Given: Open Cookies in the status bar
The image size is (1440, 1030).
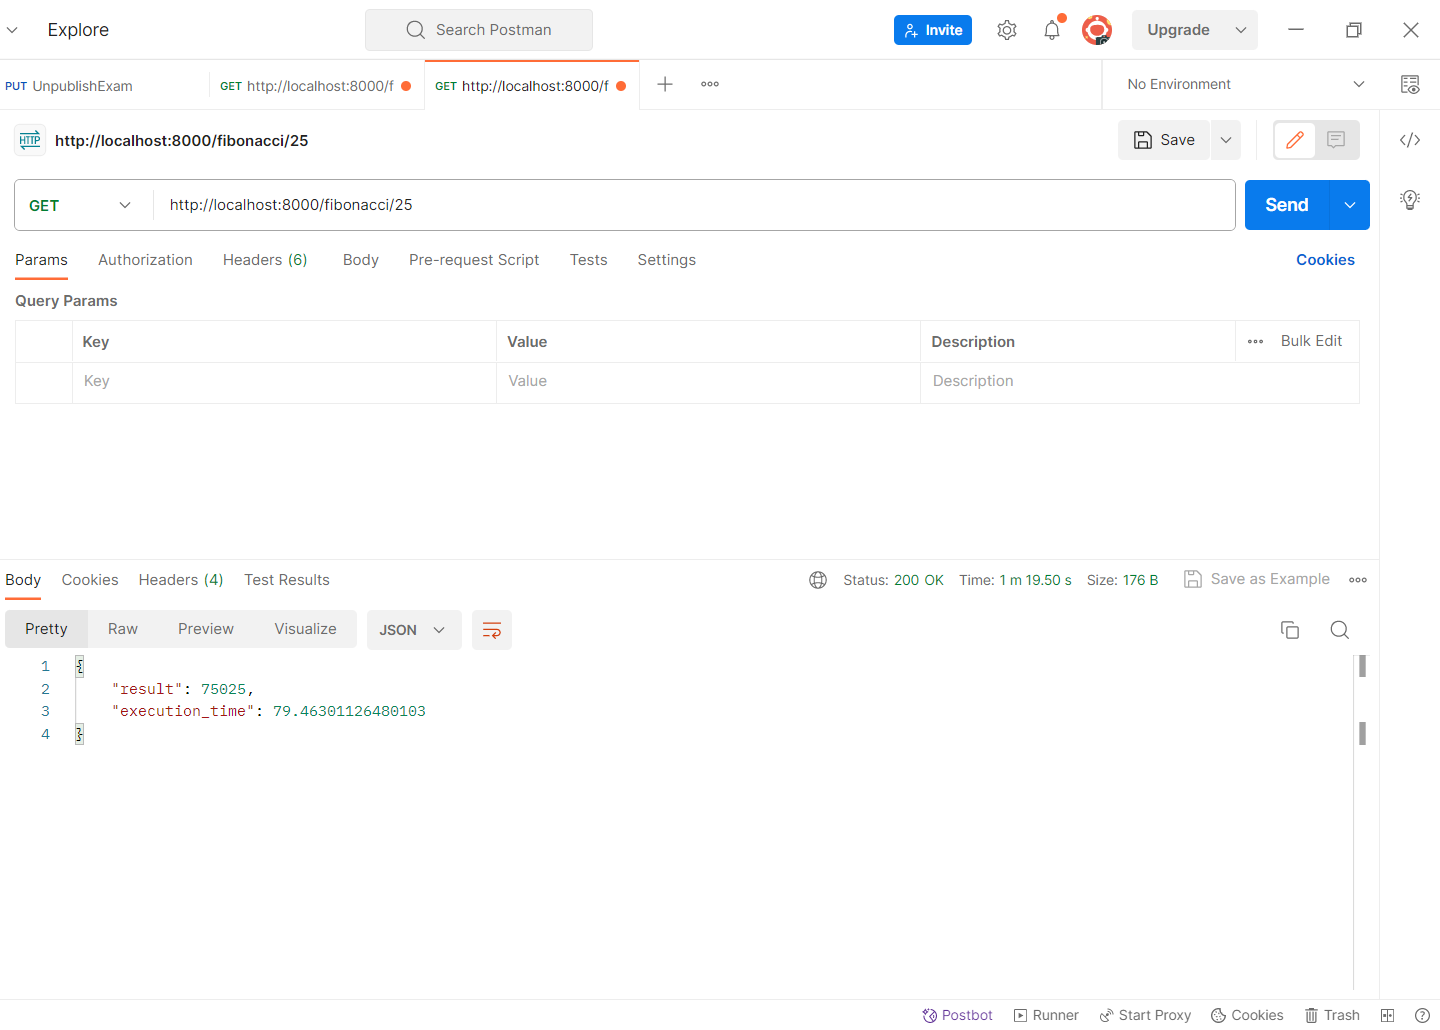Looking at the screenshot, I should click(x=1247, y=1015).
